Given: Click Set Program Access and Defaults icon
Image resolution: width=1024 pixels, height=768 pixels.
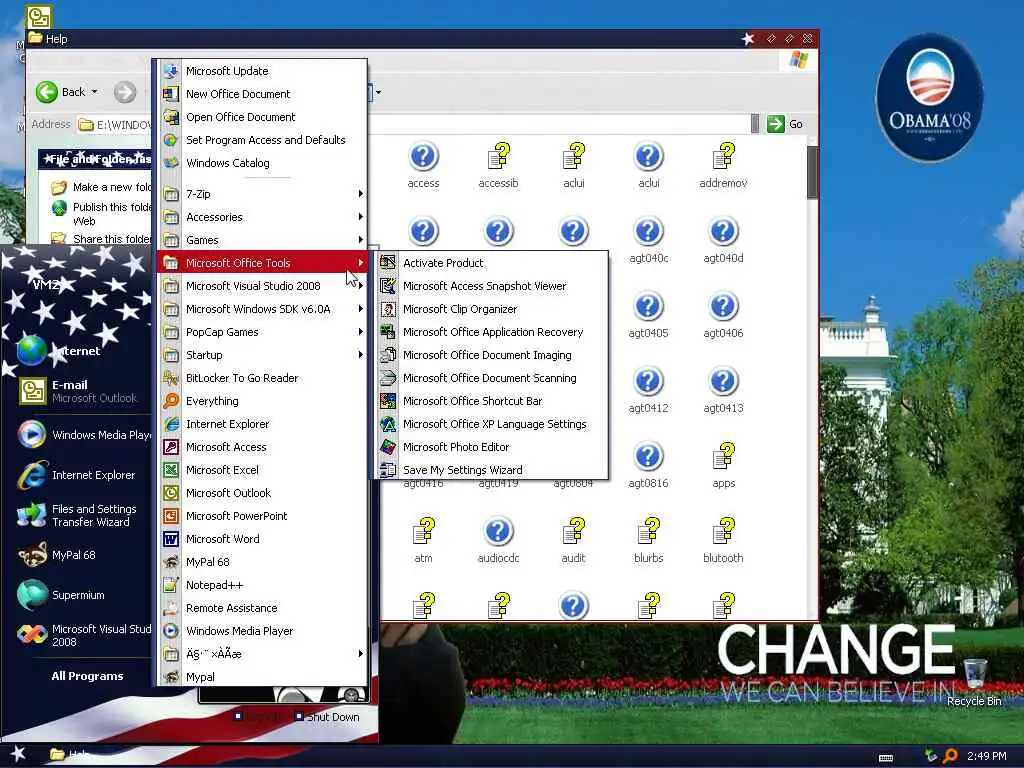Looking at the screenshot, I should tap(171, 140).
